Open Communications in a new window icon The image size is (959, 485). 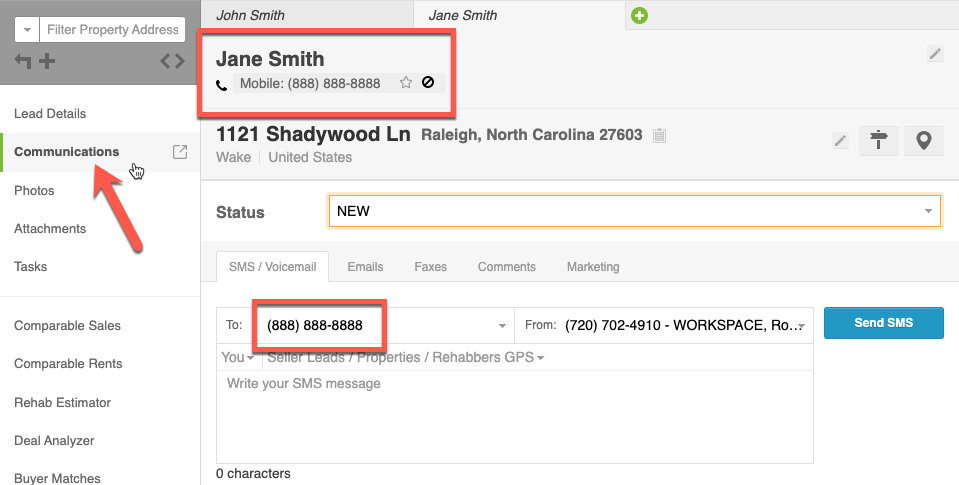click(180, 152)
